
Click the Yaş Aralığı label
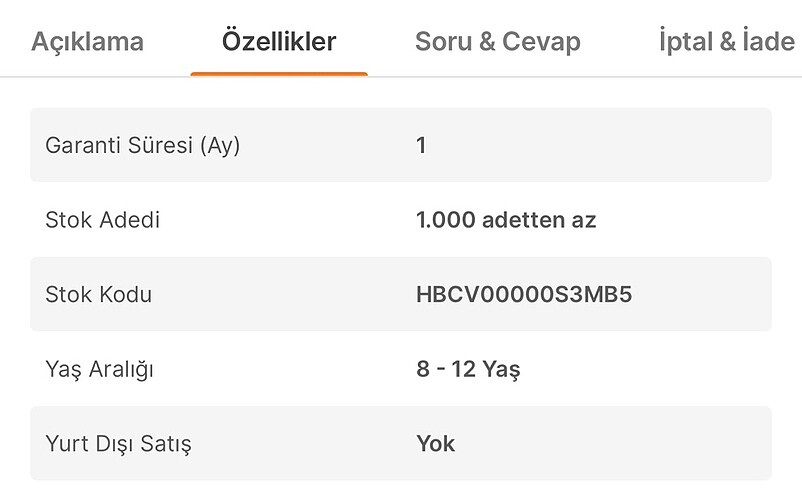100,369
